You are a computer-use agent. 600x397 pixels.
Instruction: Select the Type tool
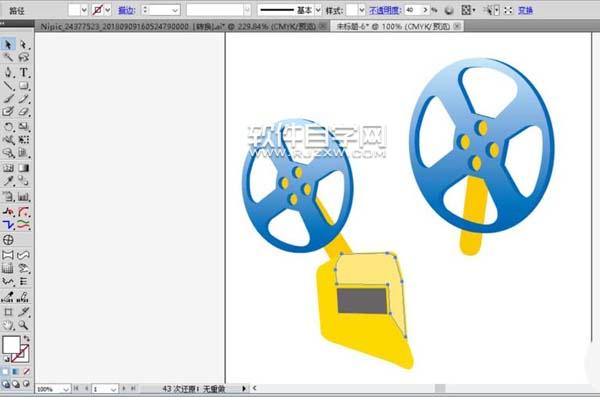[x=24, y=72]
